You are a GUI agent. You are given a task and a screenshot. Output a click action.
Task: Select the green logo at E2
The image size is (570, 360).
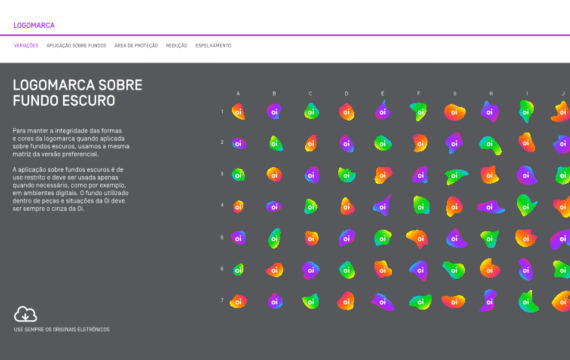pyautogui.click(x=383, y=143)
